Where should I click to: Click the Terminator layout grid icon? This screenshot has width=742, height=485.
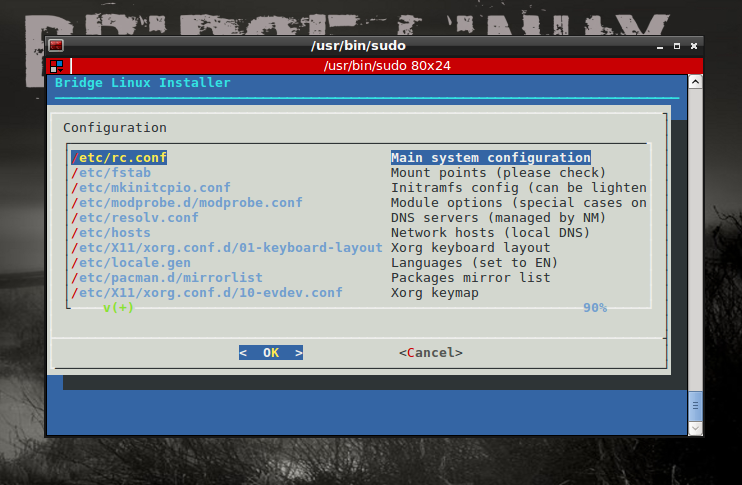[57, 66]
